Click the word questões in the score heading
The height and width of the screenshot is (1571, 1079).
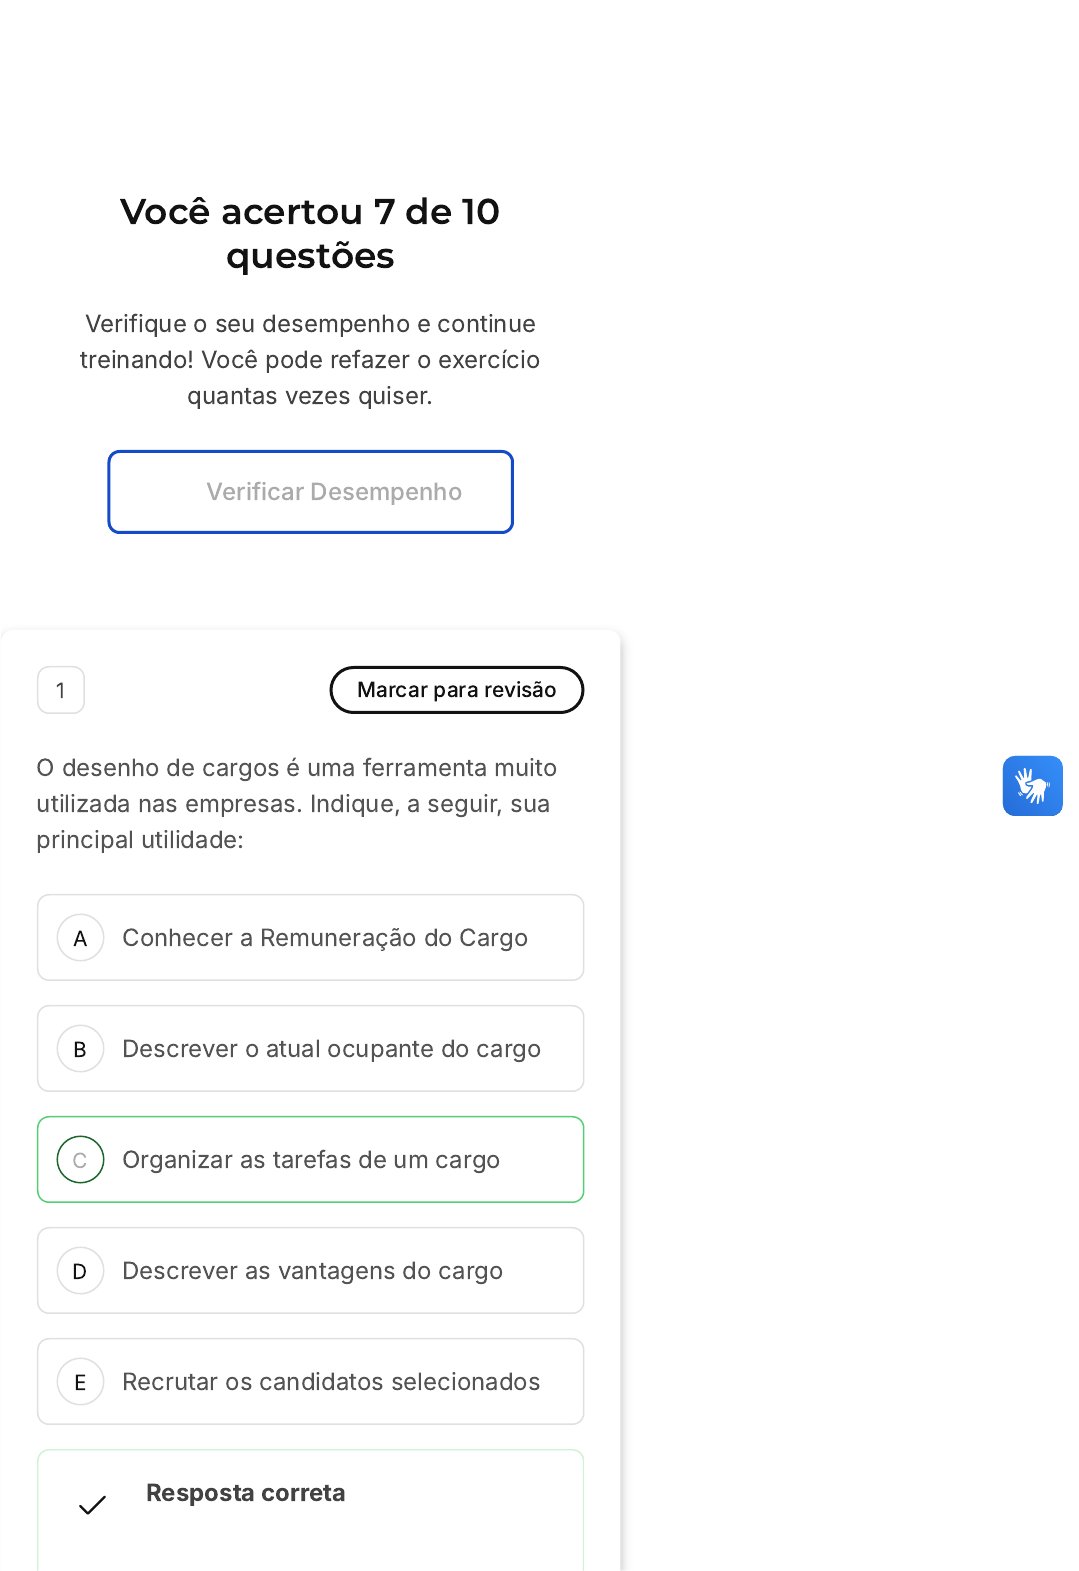tap(310, 256)
